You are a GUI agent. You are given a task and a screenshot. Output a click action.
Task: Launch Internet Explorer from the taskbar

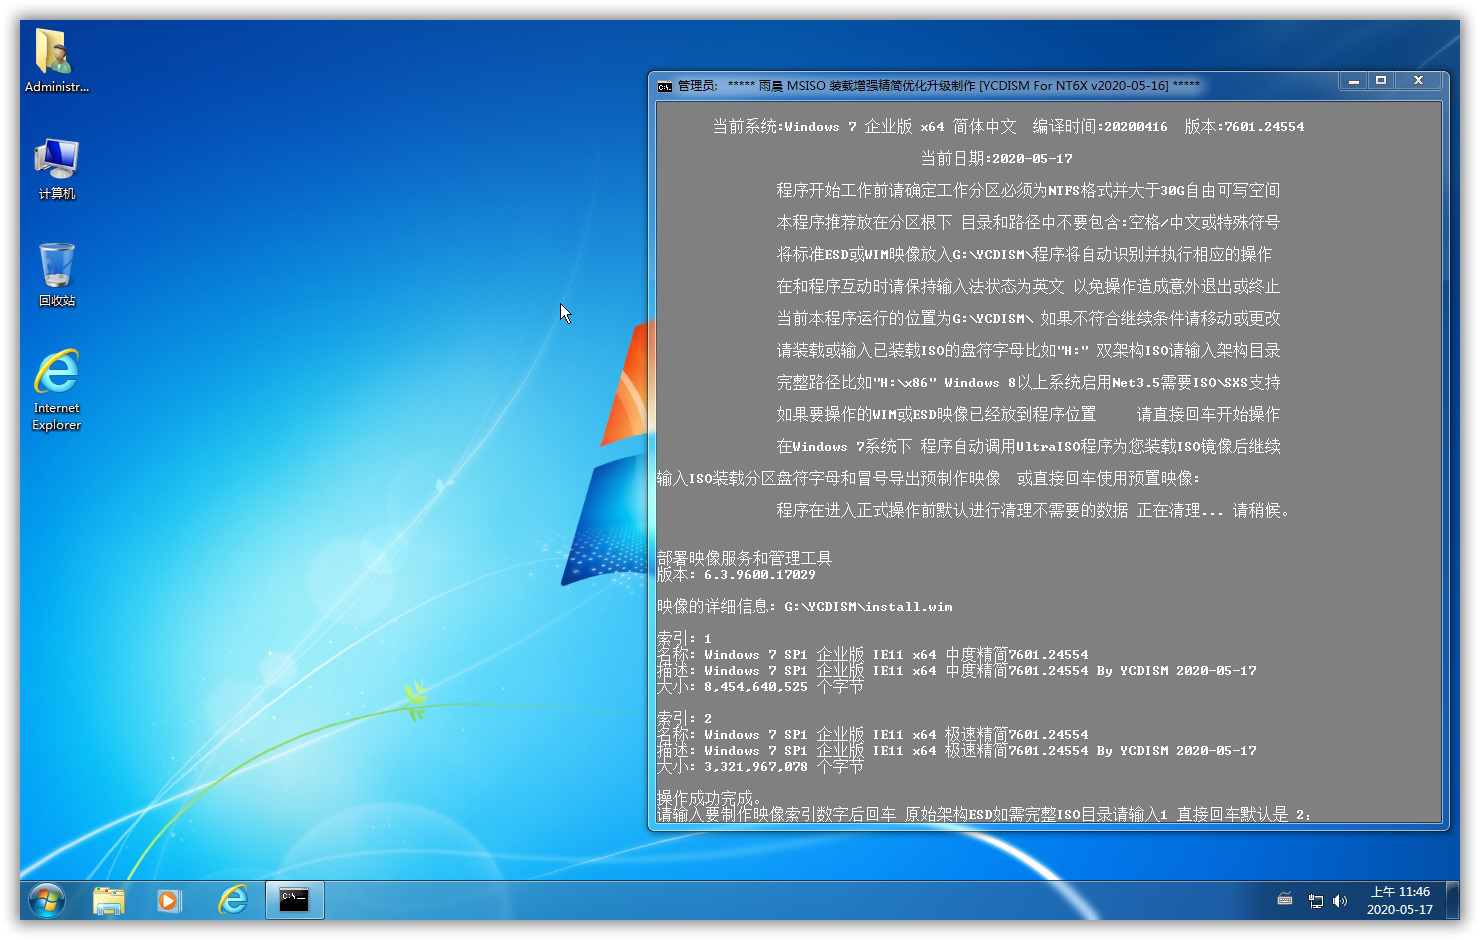click(233, 900)
